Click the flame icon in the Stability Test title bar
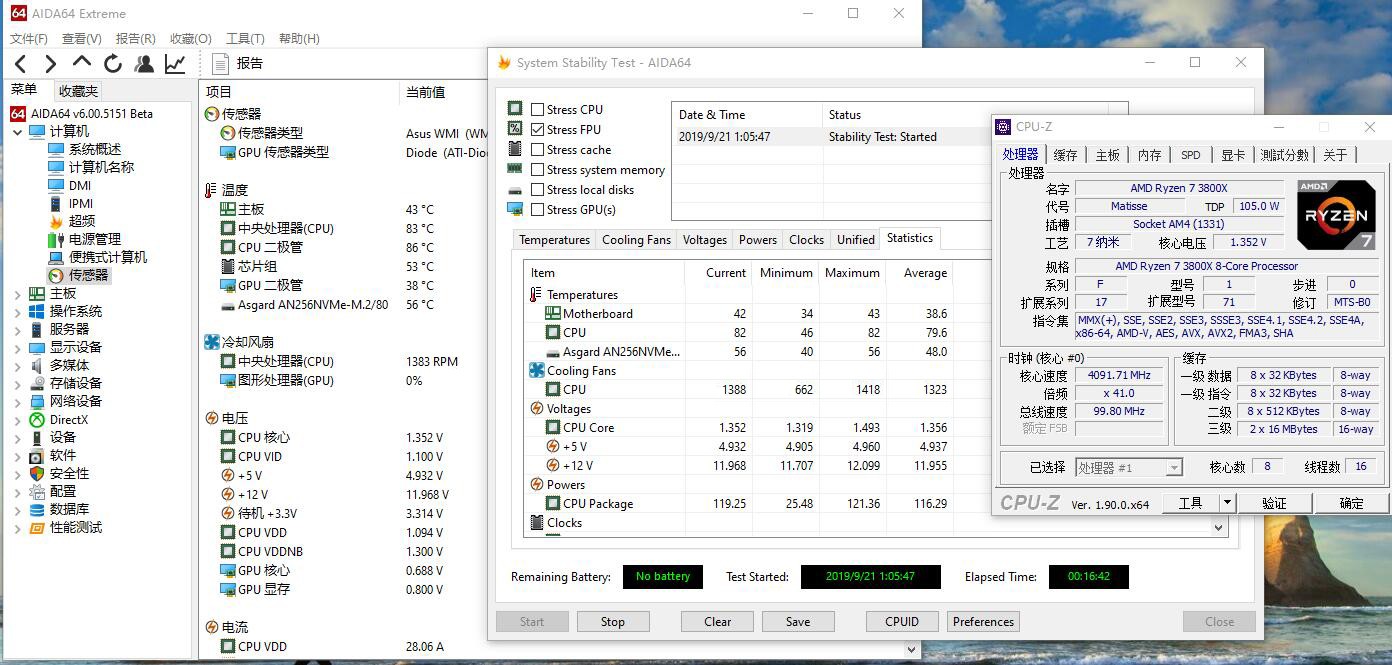1392x665 pixels. coord(504,62)
